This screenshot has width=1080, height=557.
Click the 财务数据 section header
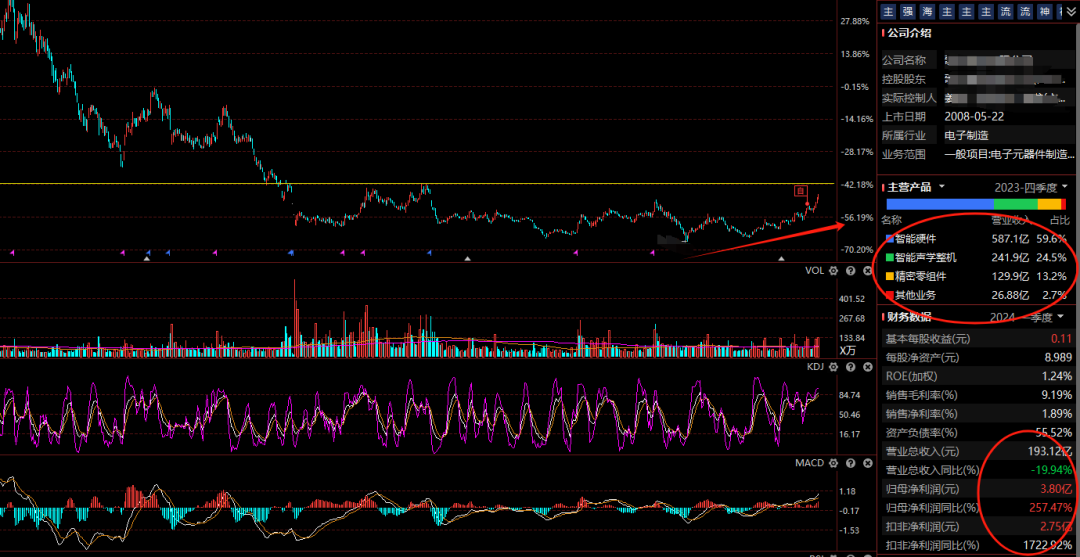(x=909, y=317)
